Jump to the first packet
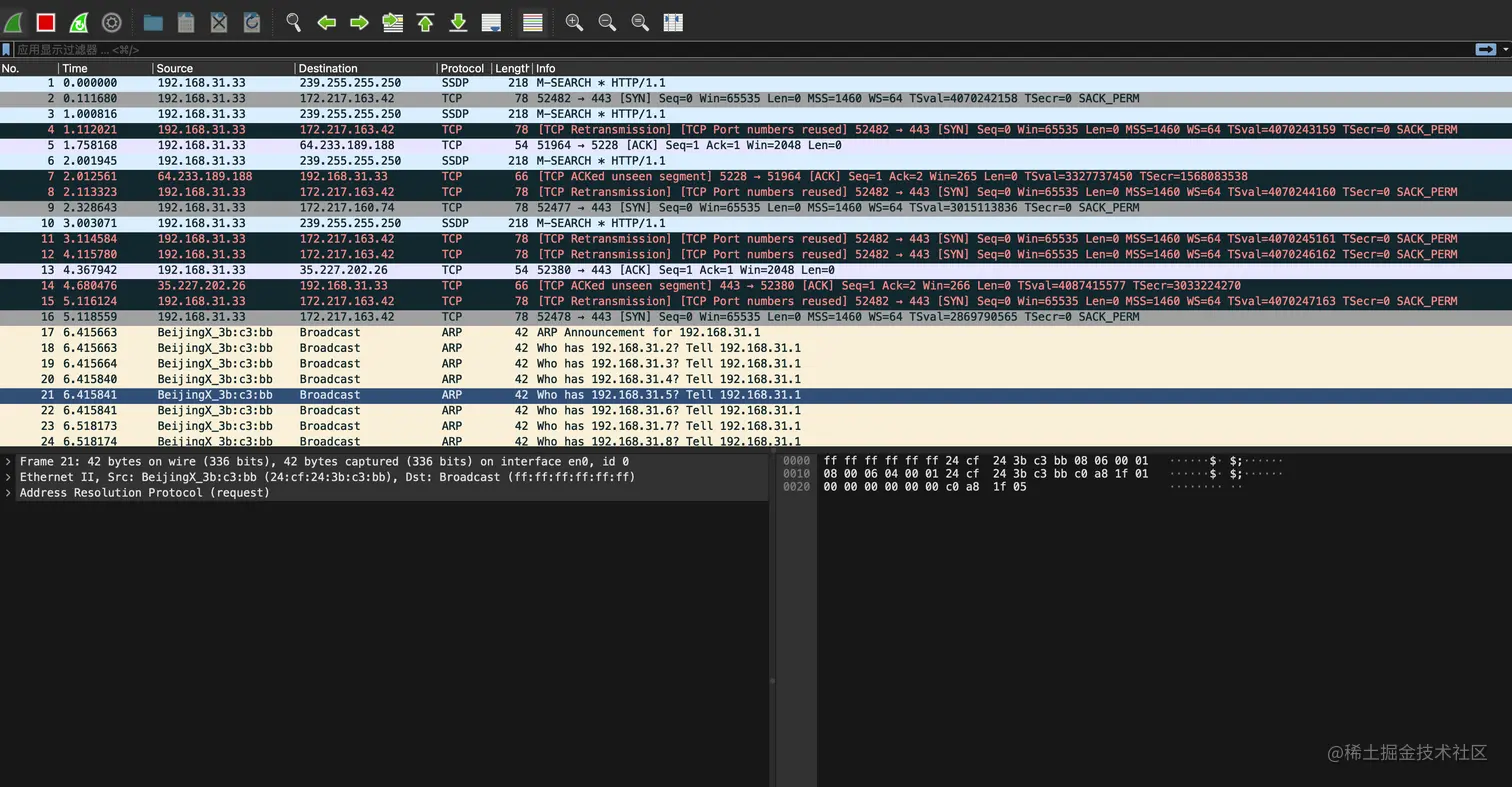Screen dimensions: 1512x787 click(x=425, y=22)
